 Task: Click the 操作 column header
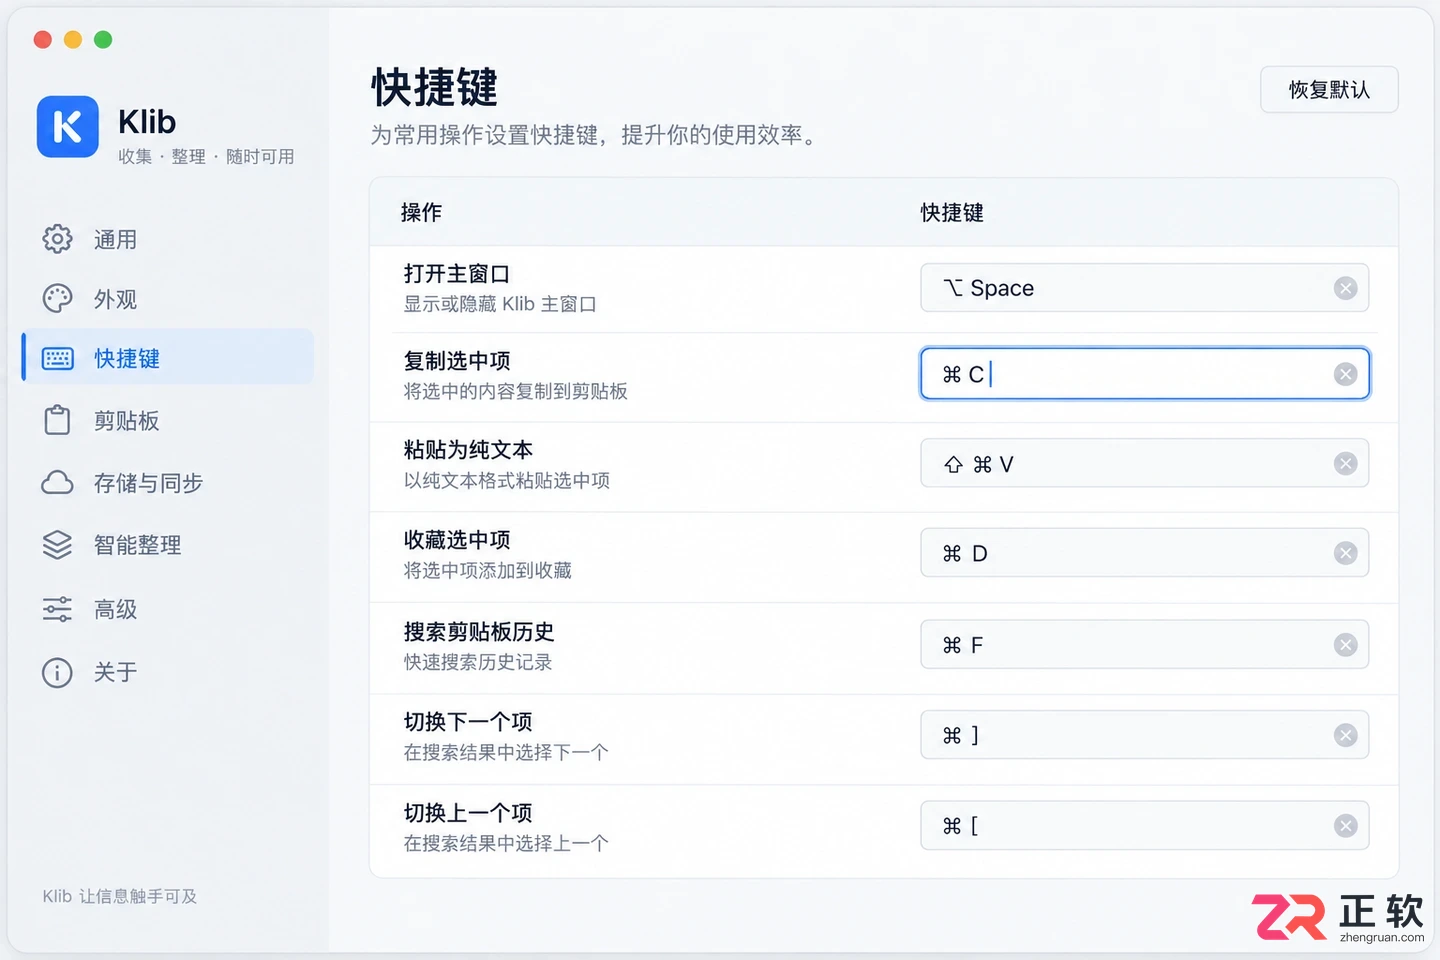421,212
